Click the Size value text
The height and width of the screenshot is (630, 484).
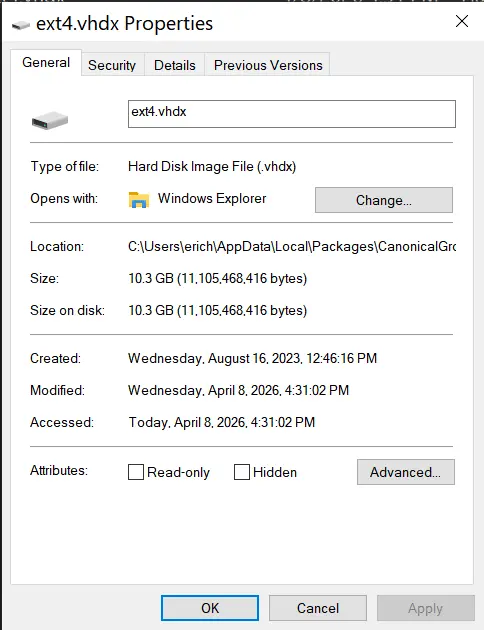218,278
